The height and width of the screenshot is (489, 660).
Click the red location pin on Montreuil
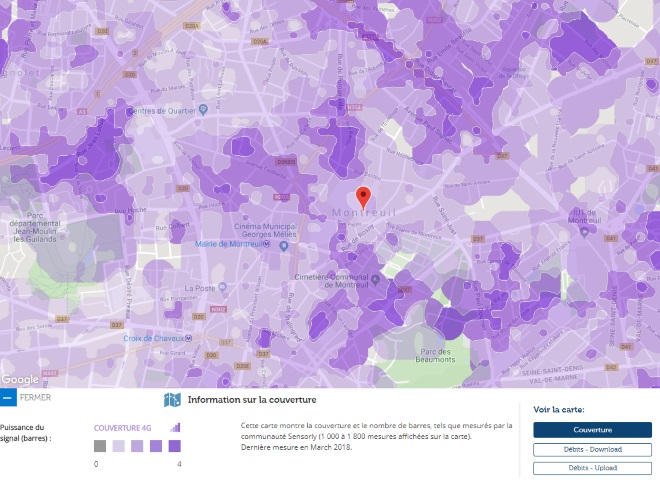[x=364, y=196]
